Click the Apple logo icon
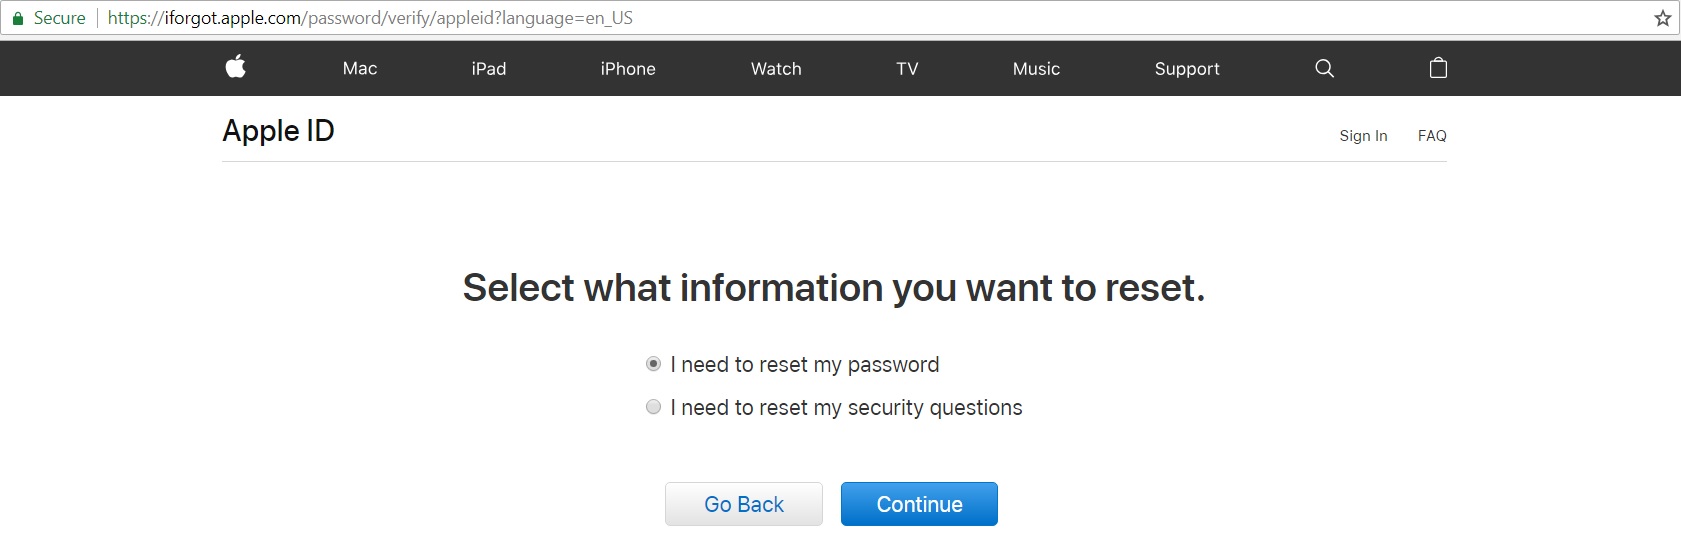This screenshot has width=1681, height=545. [x=236, y=67]
